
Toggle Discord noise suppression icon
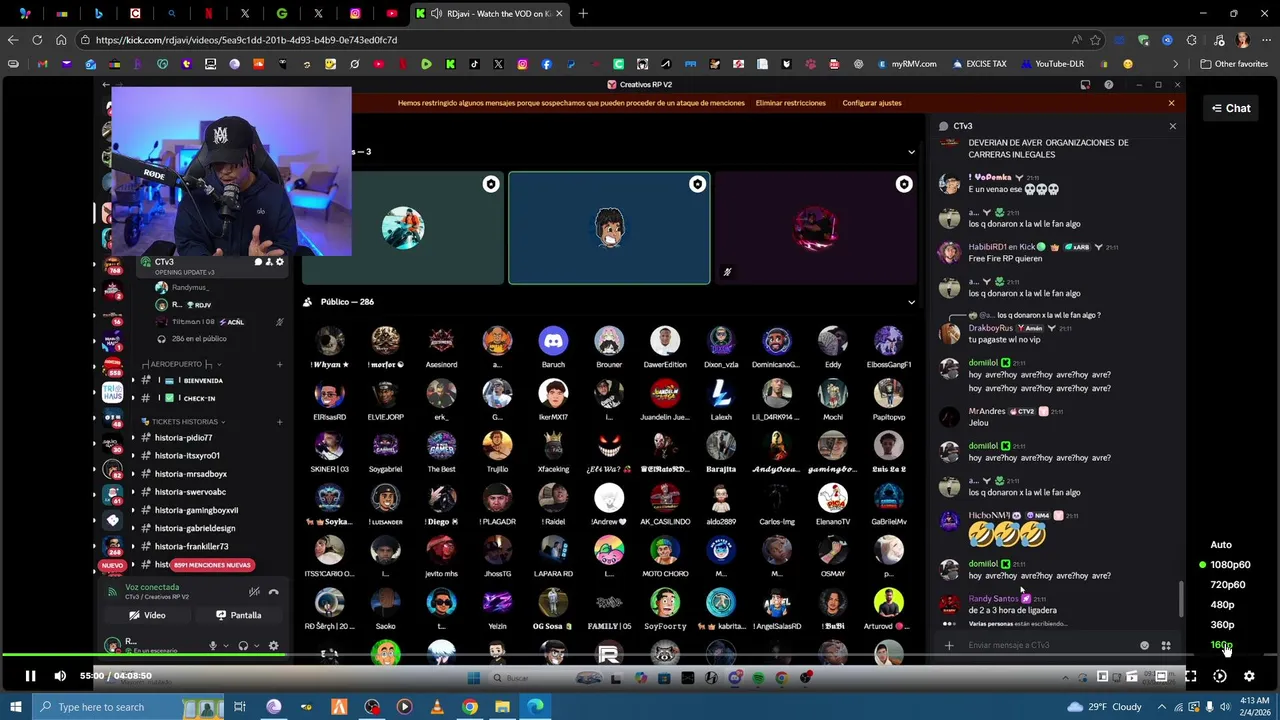[x=254, y=592]
